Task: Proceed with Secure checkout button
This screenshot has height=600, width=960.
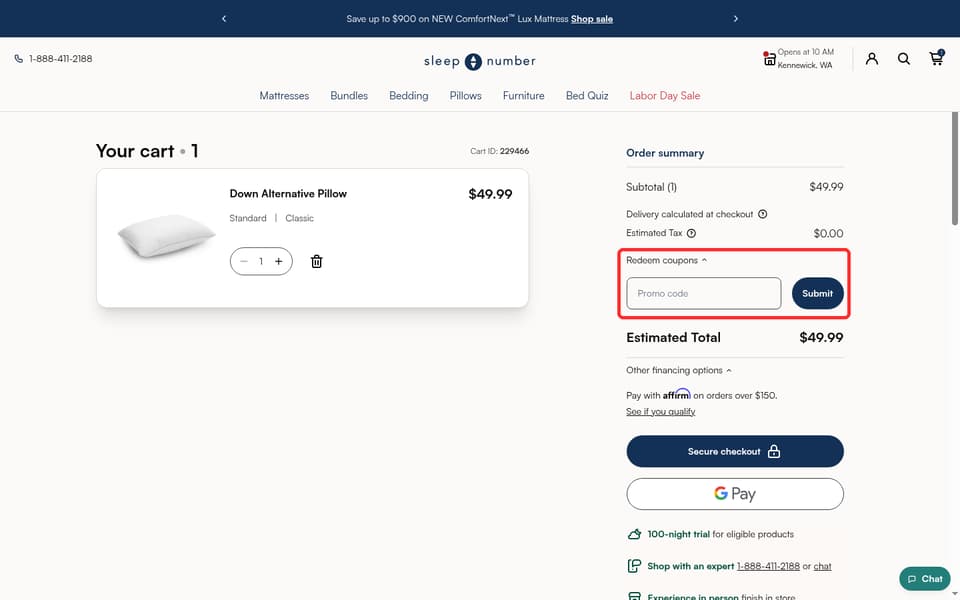Action: [x=735, y=451]
